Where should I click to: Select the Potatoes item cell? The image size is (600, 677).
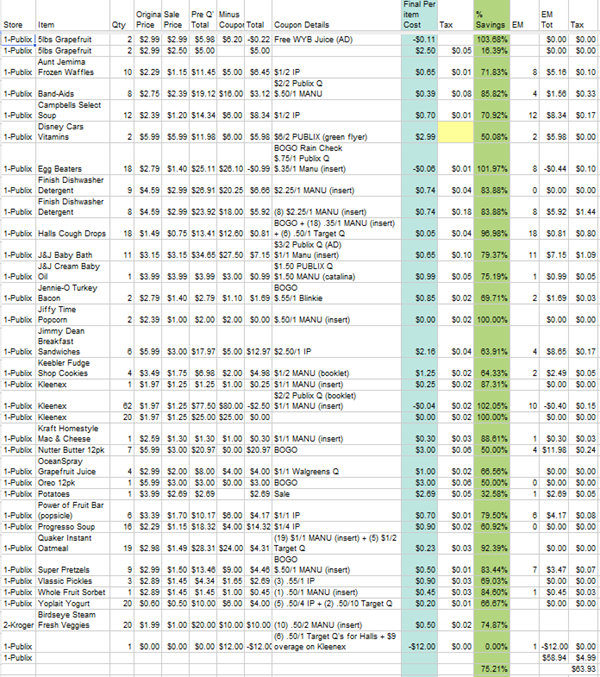click(73, 494)
